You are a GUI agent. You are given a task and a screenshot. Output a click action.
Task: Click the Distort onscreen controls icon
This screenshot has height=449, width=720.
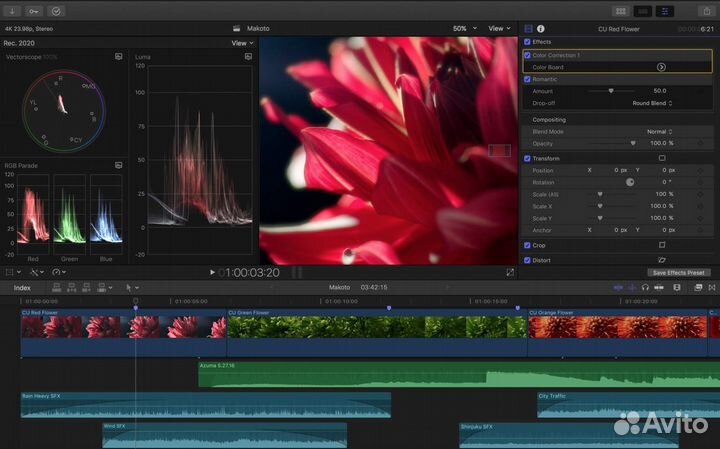coord(661,260)
